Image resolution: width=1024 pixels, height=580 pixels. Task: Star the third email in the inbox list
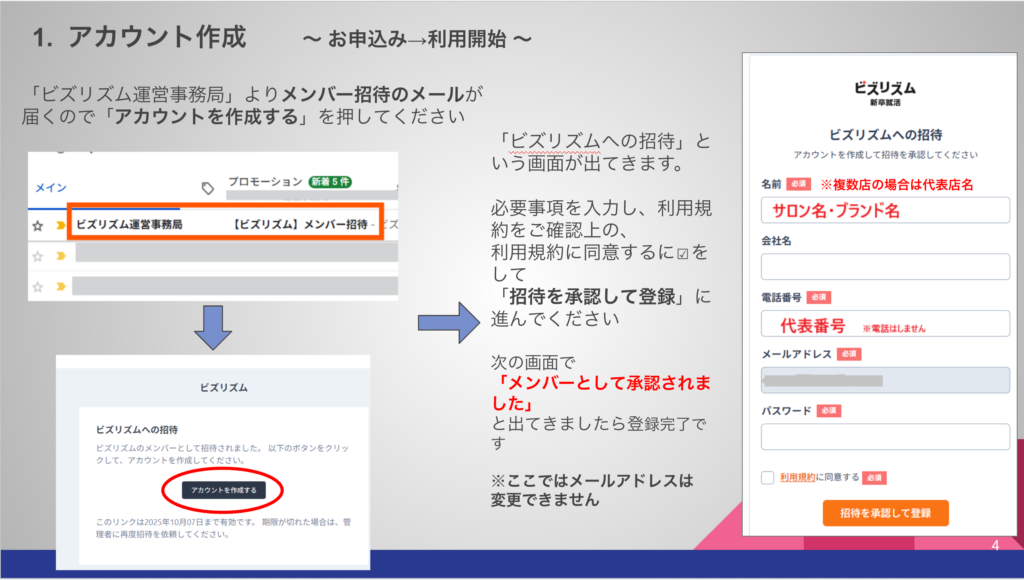(37, 286)
